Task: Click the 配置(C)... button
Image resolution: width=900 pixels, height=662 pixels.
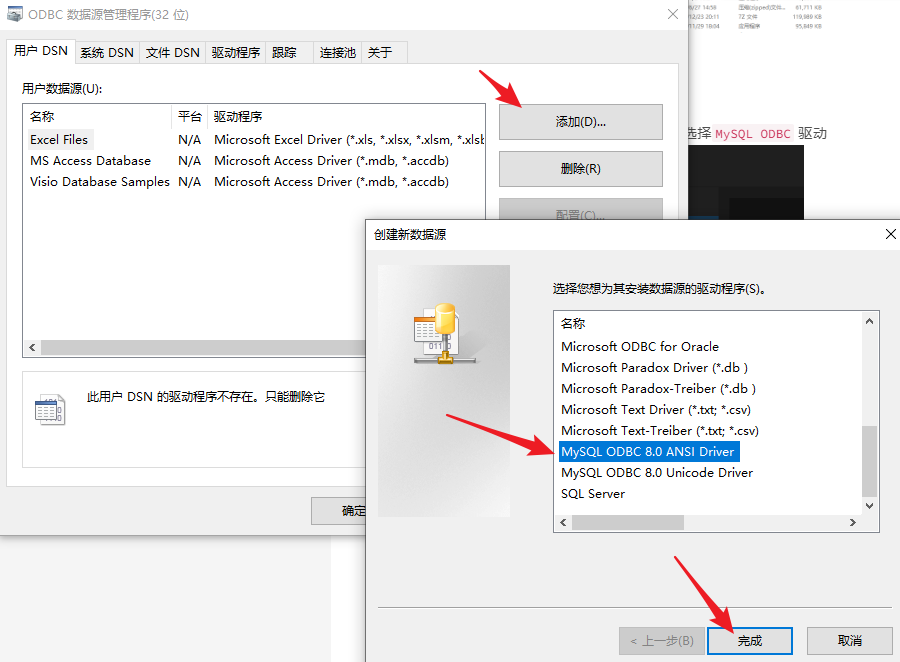Action: (x=580, y=210)
